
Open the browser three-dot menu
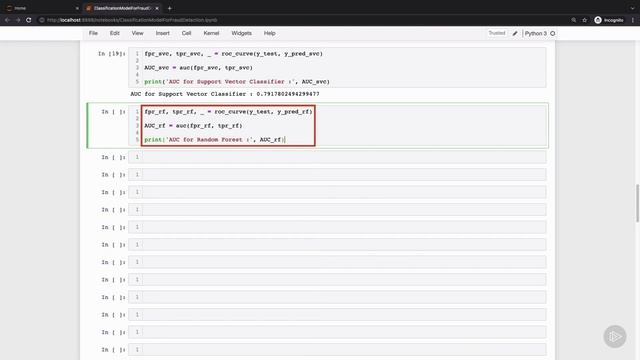(633, 20)
